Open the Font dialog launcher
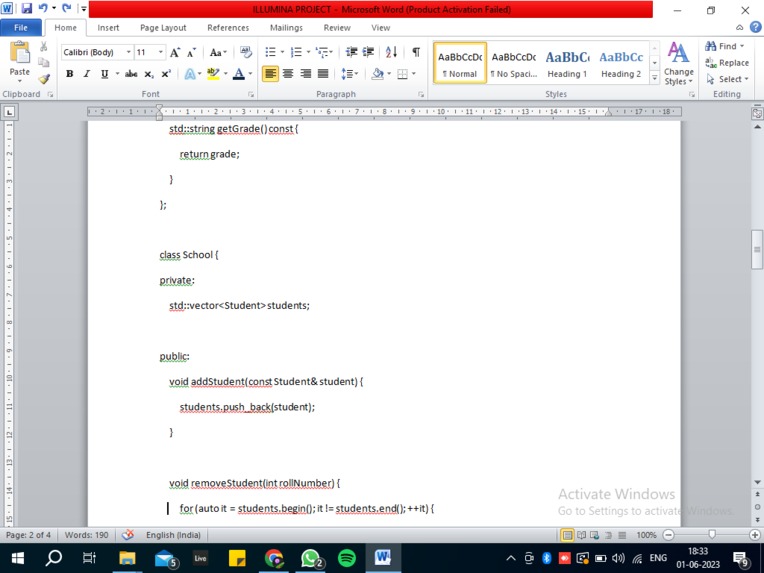The height and width of the screenshot is (573, 764). pos(251,95)
